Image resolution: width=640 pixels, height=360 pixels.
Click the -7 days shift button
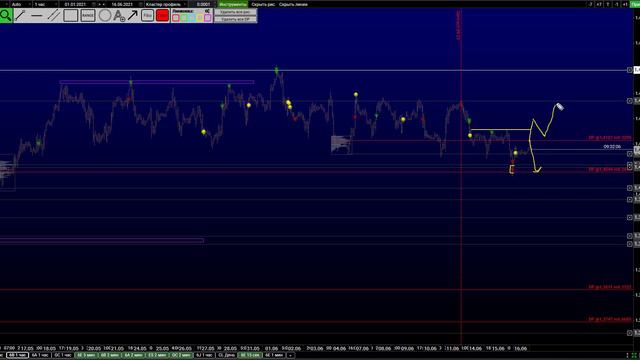(591, 4)
